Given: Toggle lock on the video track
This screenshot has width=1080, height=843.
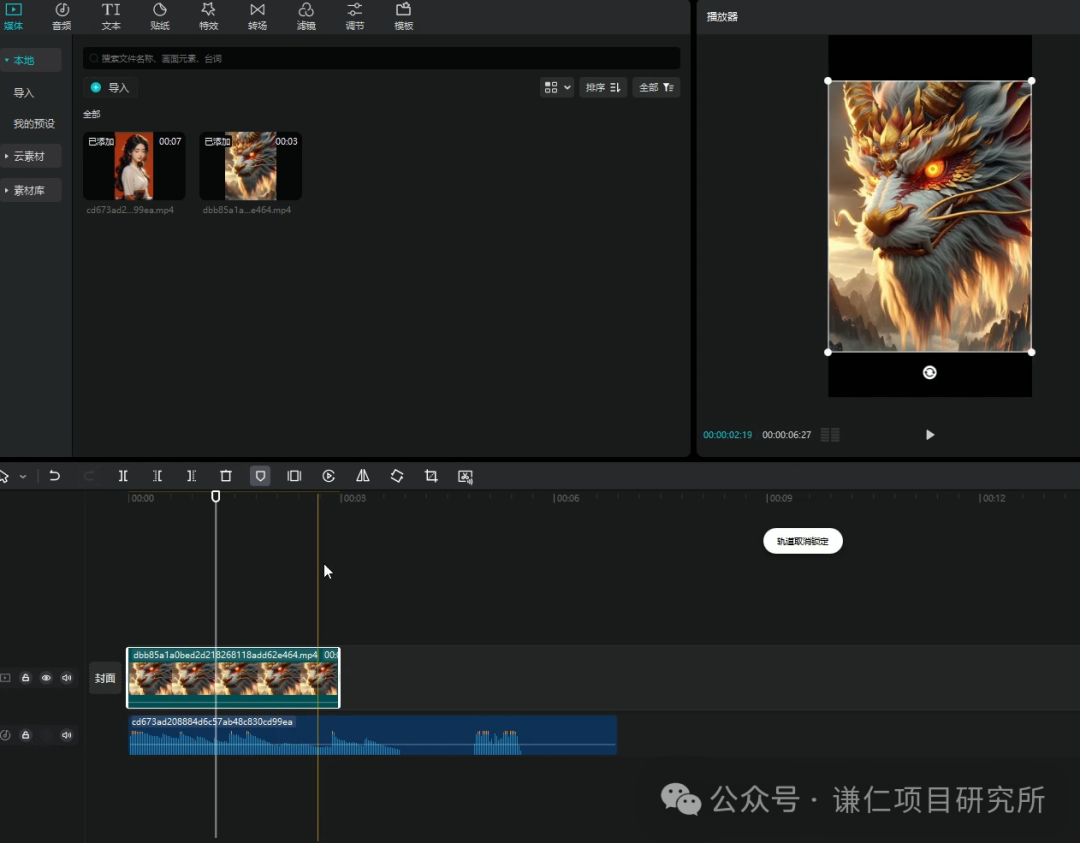Looking at the screenshot, I should (x=26, y=678).
